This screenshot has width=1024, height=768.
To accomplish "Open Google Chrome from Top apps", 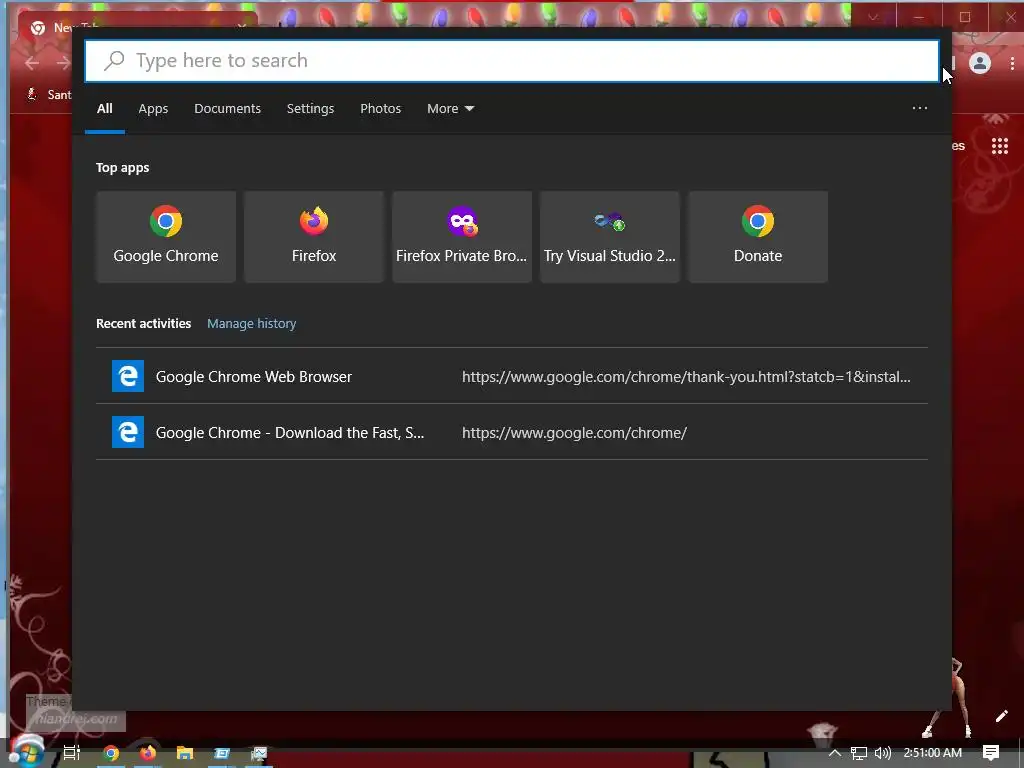I will click(166, 237).
